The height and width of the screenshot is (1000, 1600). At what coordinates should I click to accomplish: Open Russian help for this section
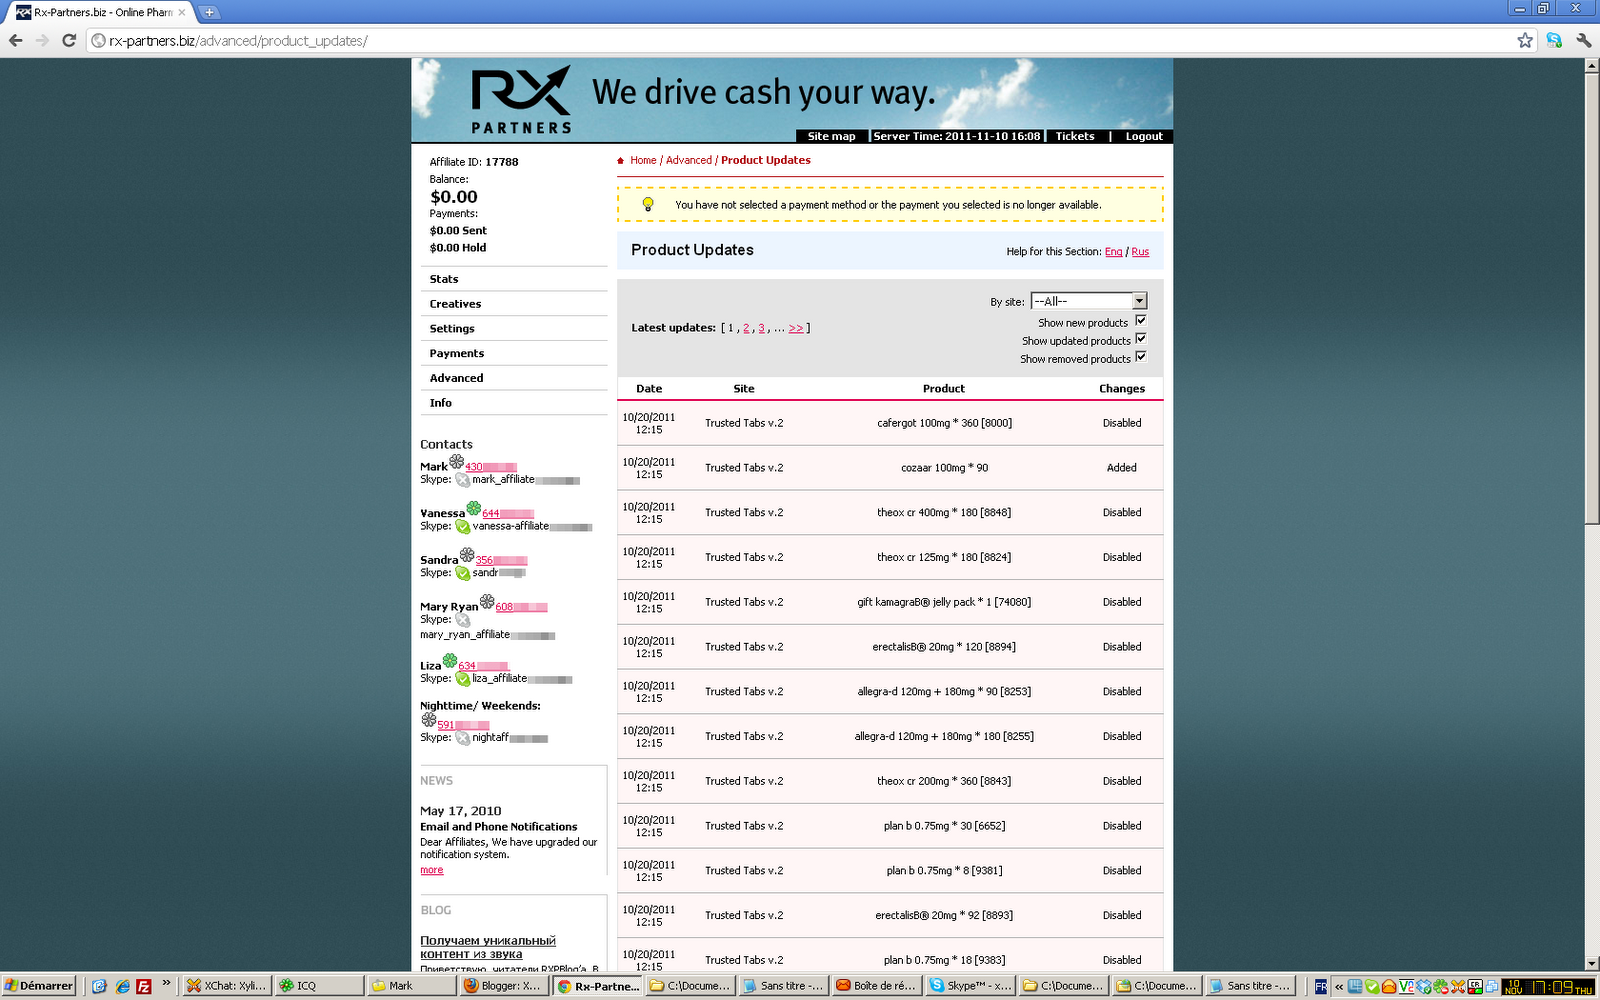click(x=1140, y=252)
